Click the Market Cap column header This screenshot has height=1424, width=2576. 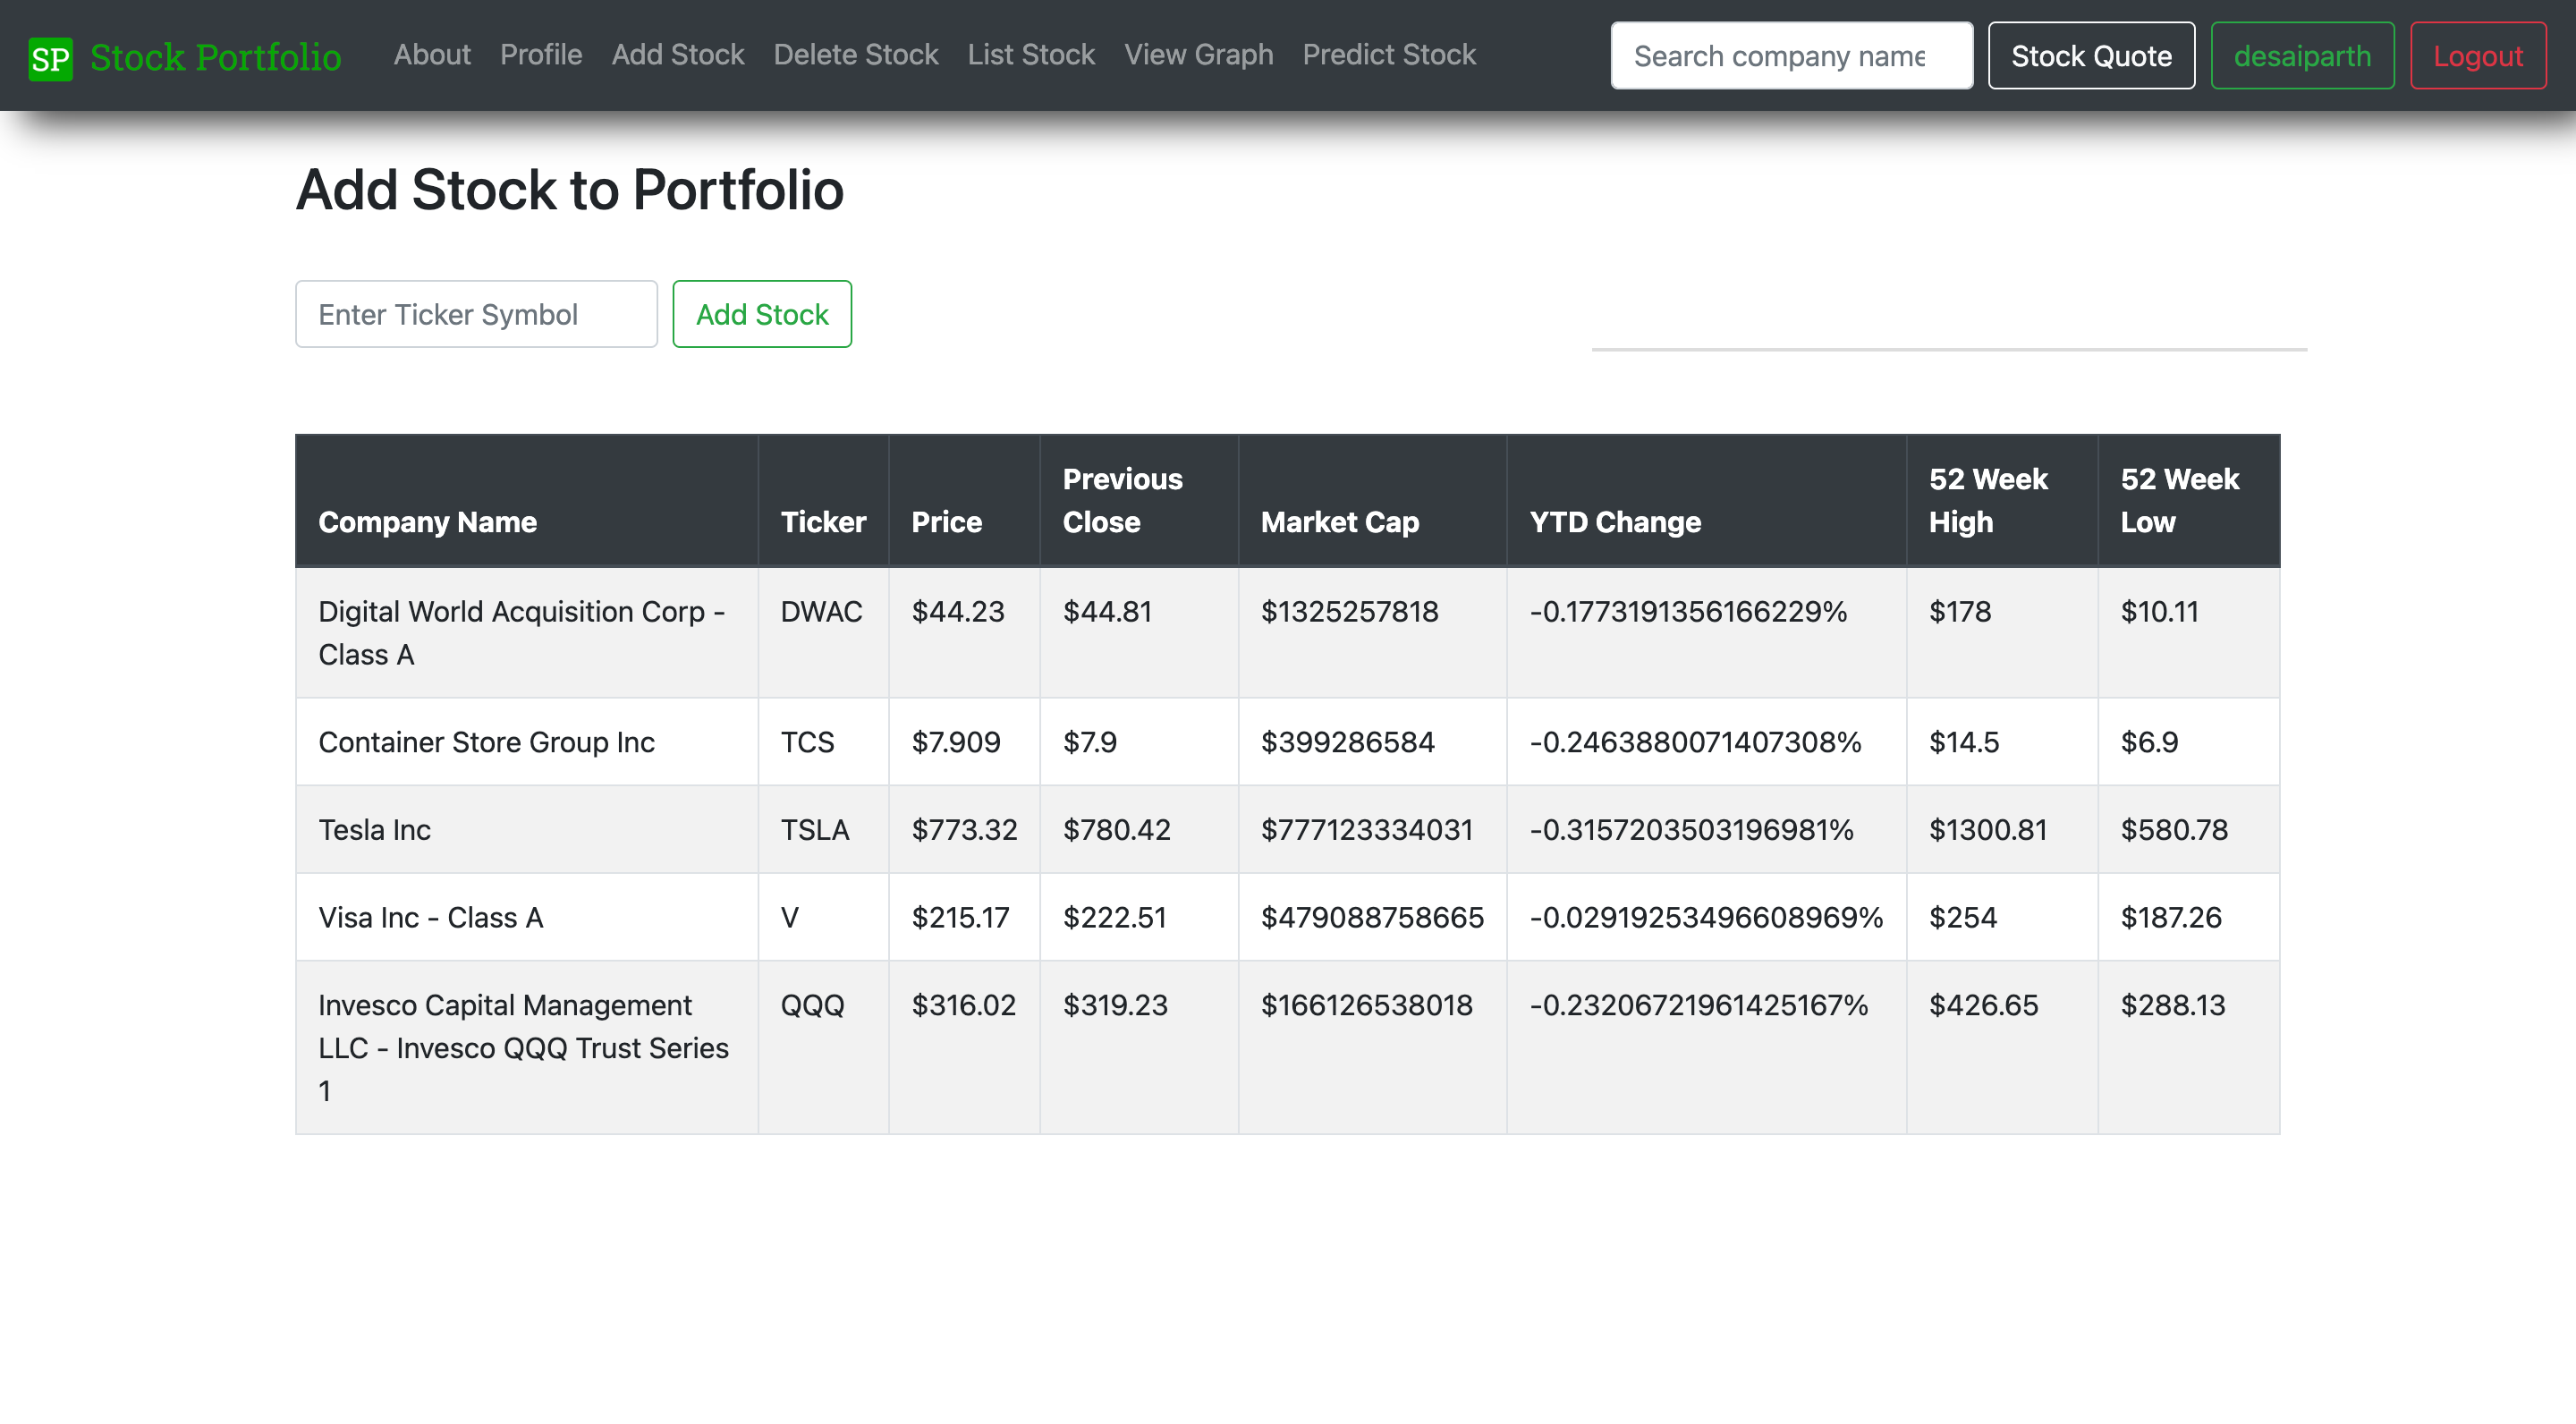(1339, 522)
